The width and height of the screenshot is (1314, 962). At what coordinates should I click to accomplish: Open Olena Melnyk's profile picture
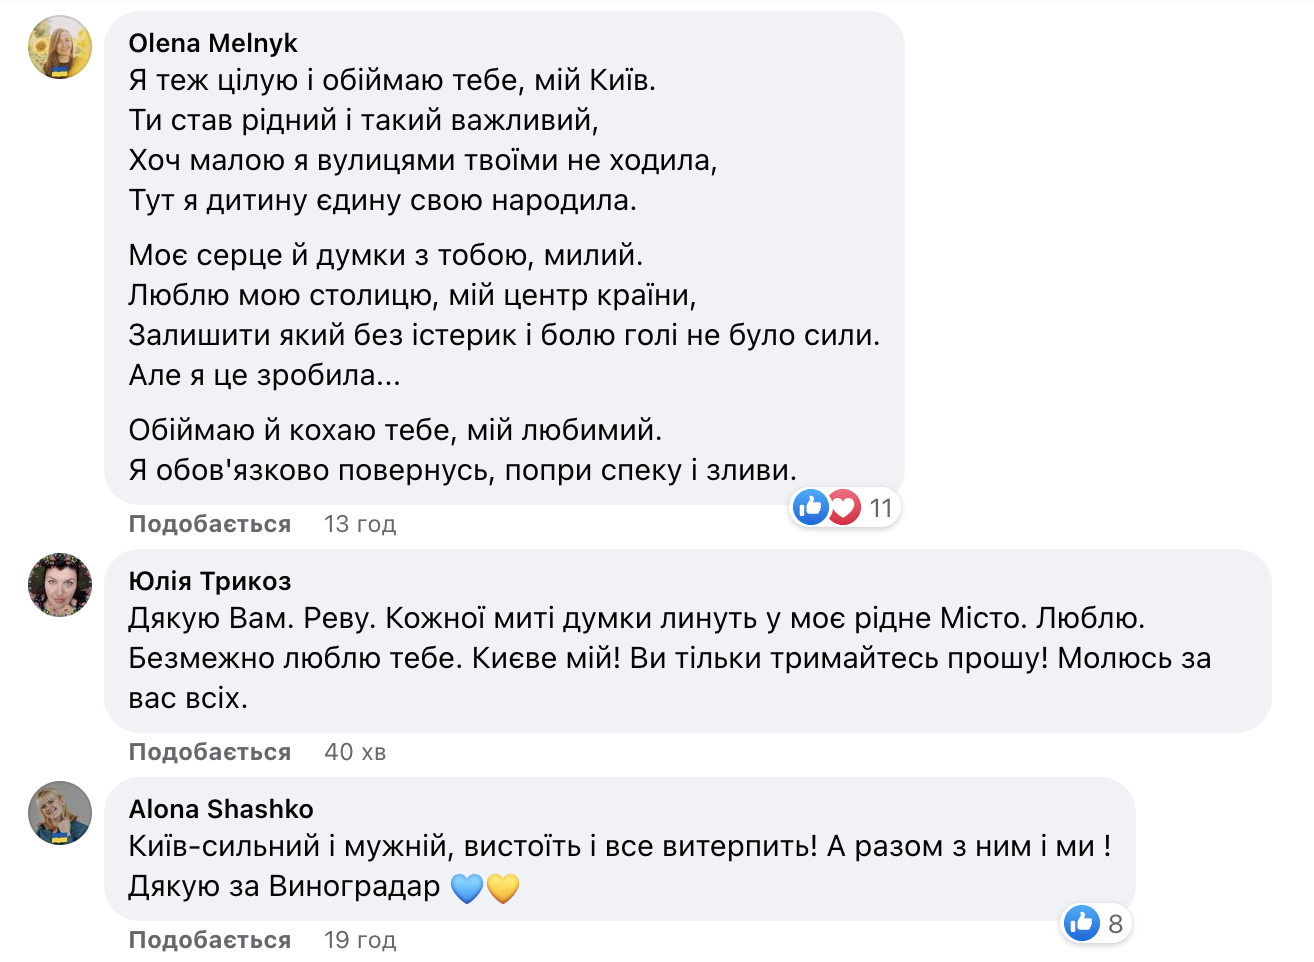pyautogui.click(x=59, y=46)
